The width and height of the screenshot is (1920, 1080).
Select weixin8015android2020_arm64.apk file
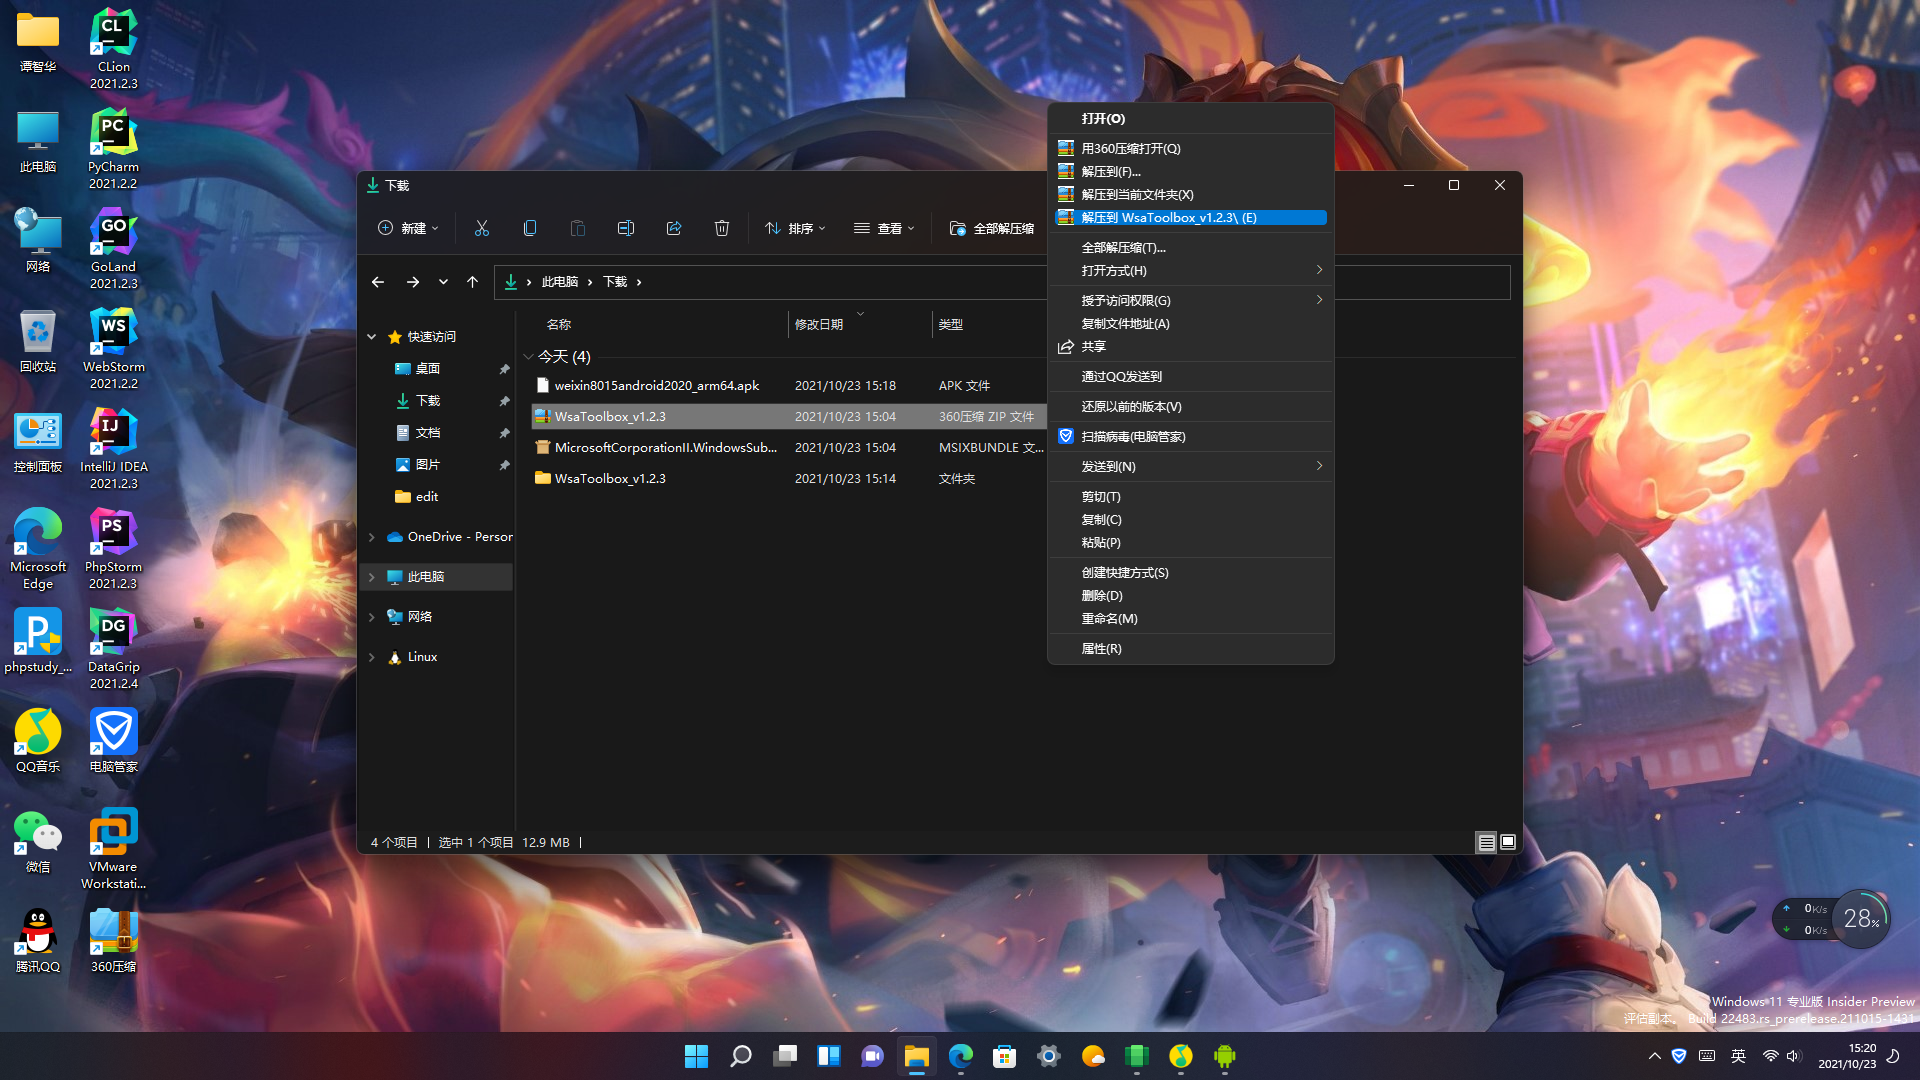pyautogui.click(x=656, y=385)
